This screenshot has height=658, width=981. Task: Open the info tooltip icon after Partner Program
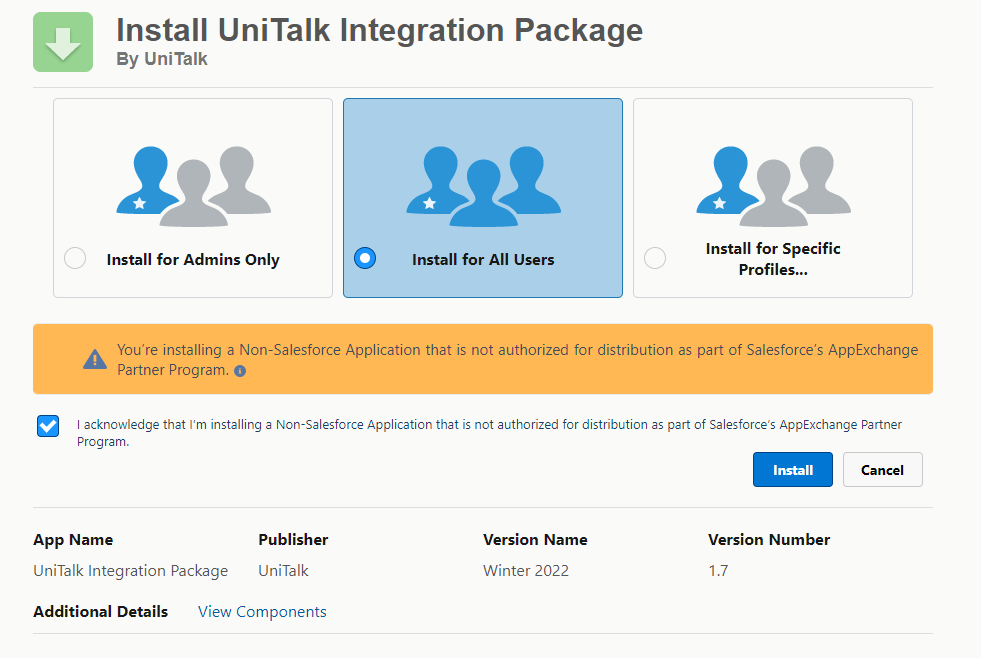(240, 371)
